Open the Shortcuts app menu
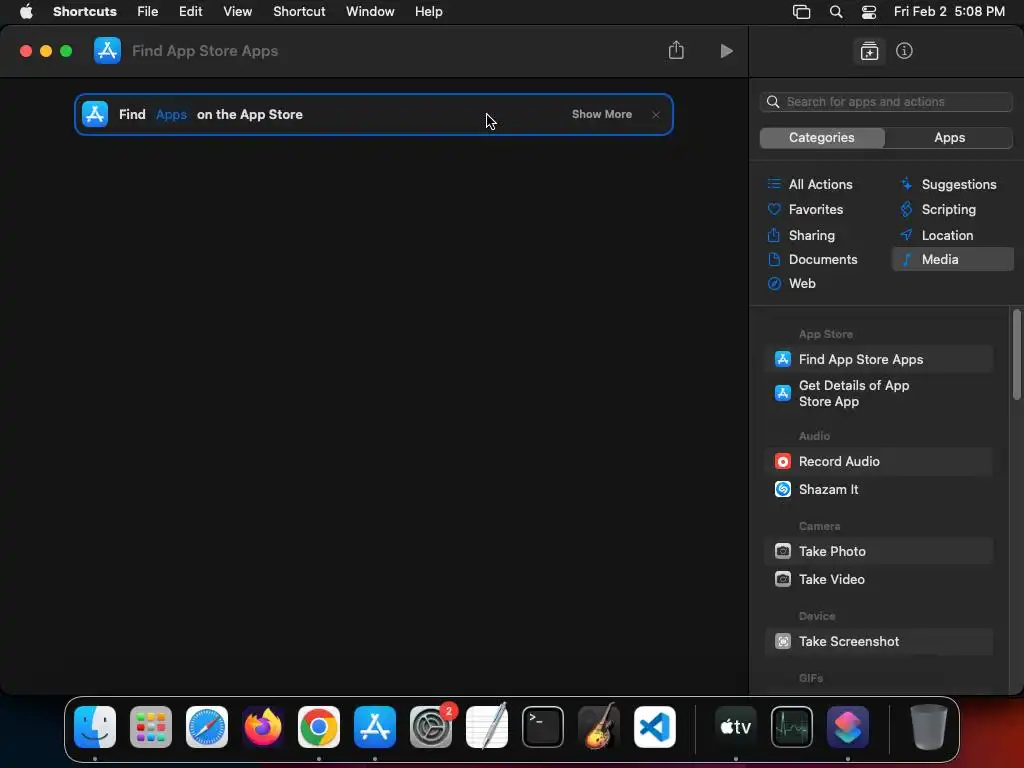This screenshot has height=768, width=1024. pyautogui.click(x=85, y=12)
